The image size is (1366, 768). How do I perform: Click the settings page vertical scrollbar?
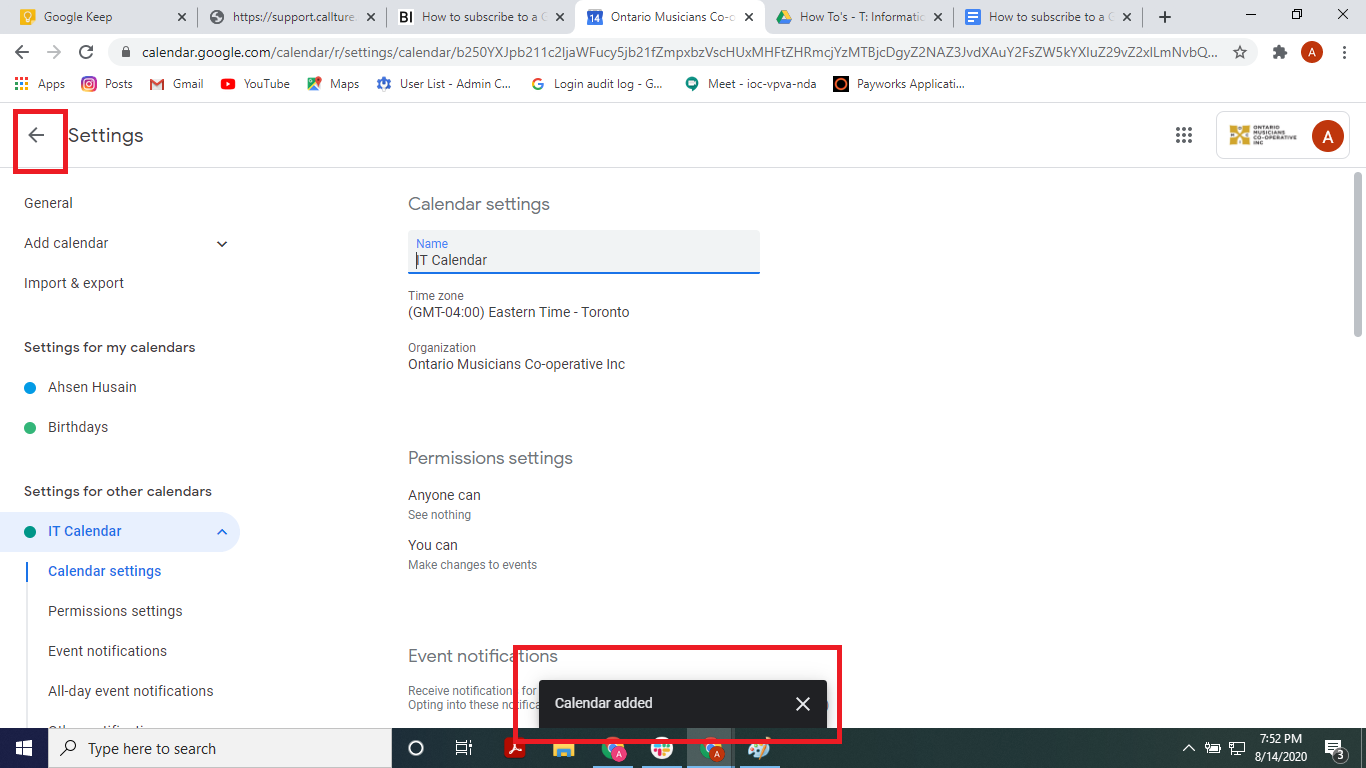click(1357, 255)
